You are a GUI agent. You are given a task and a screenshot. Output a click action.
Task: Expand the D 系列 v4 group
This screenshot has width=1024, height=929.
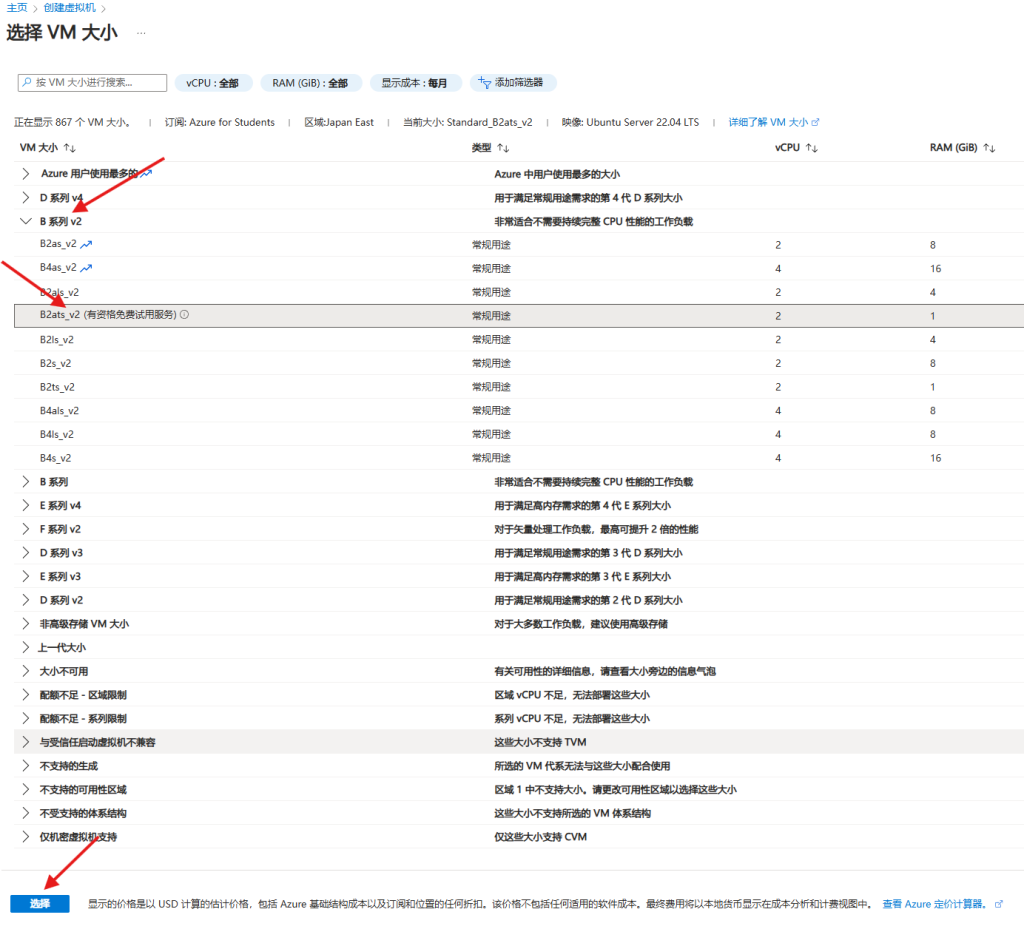(x=26, y=198)
